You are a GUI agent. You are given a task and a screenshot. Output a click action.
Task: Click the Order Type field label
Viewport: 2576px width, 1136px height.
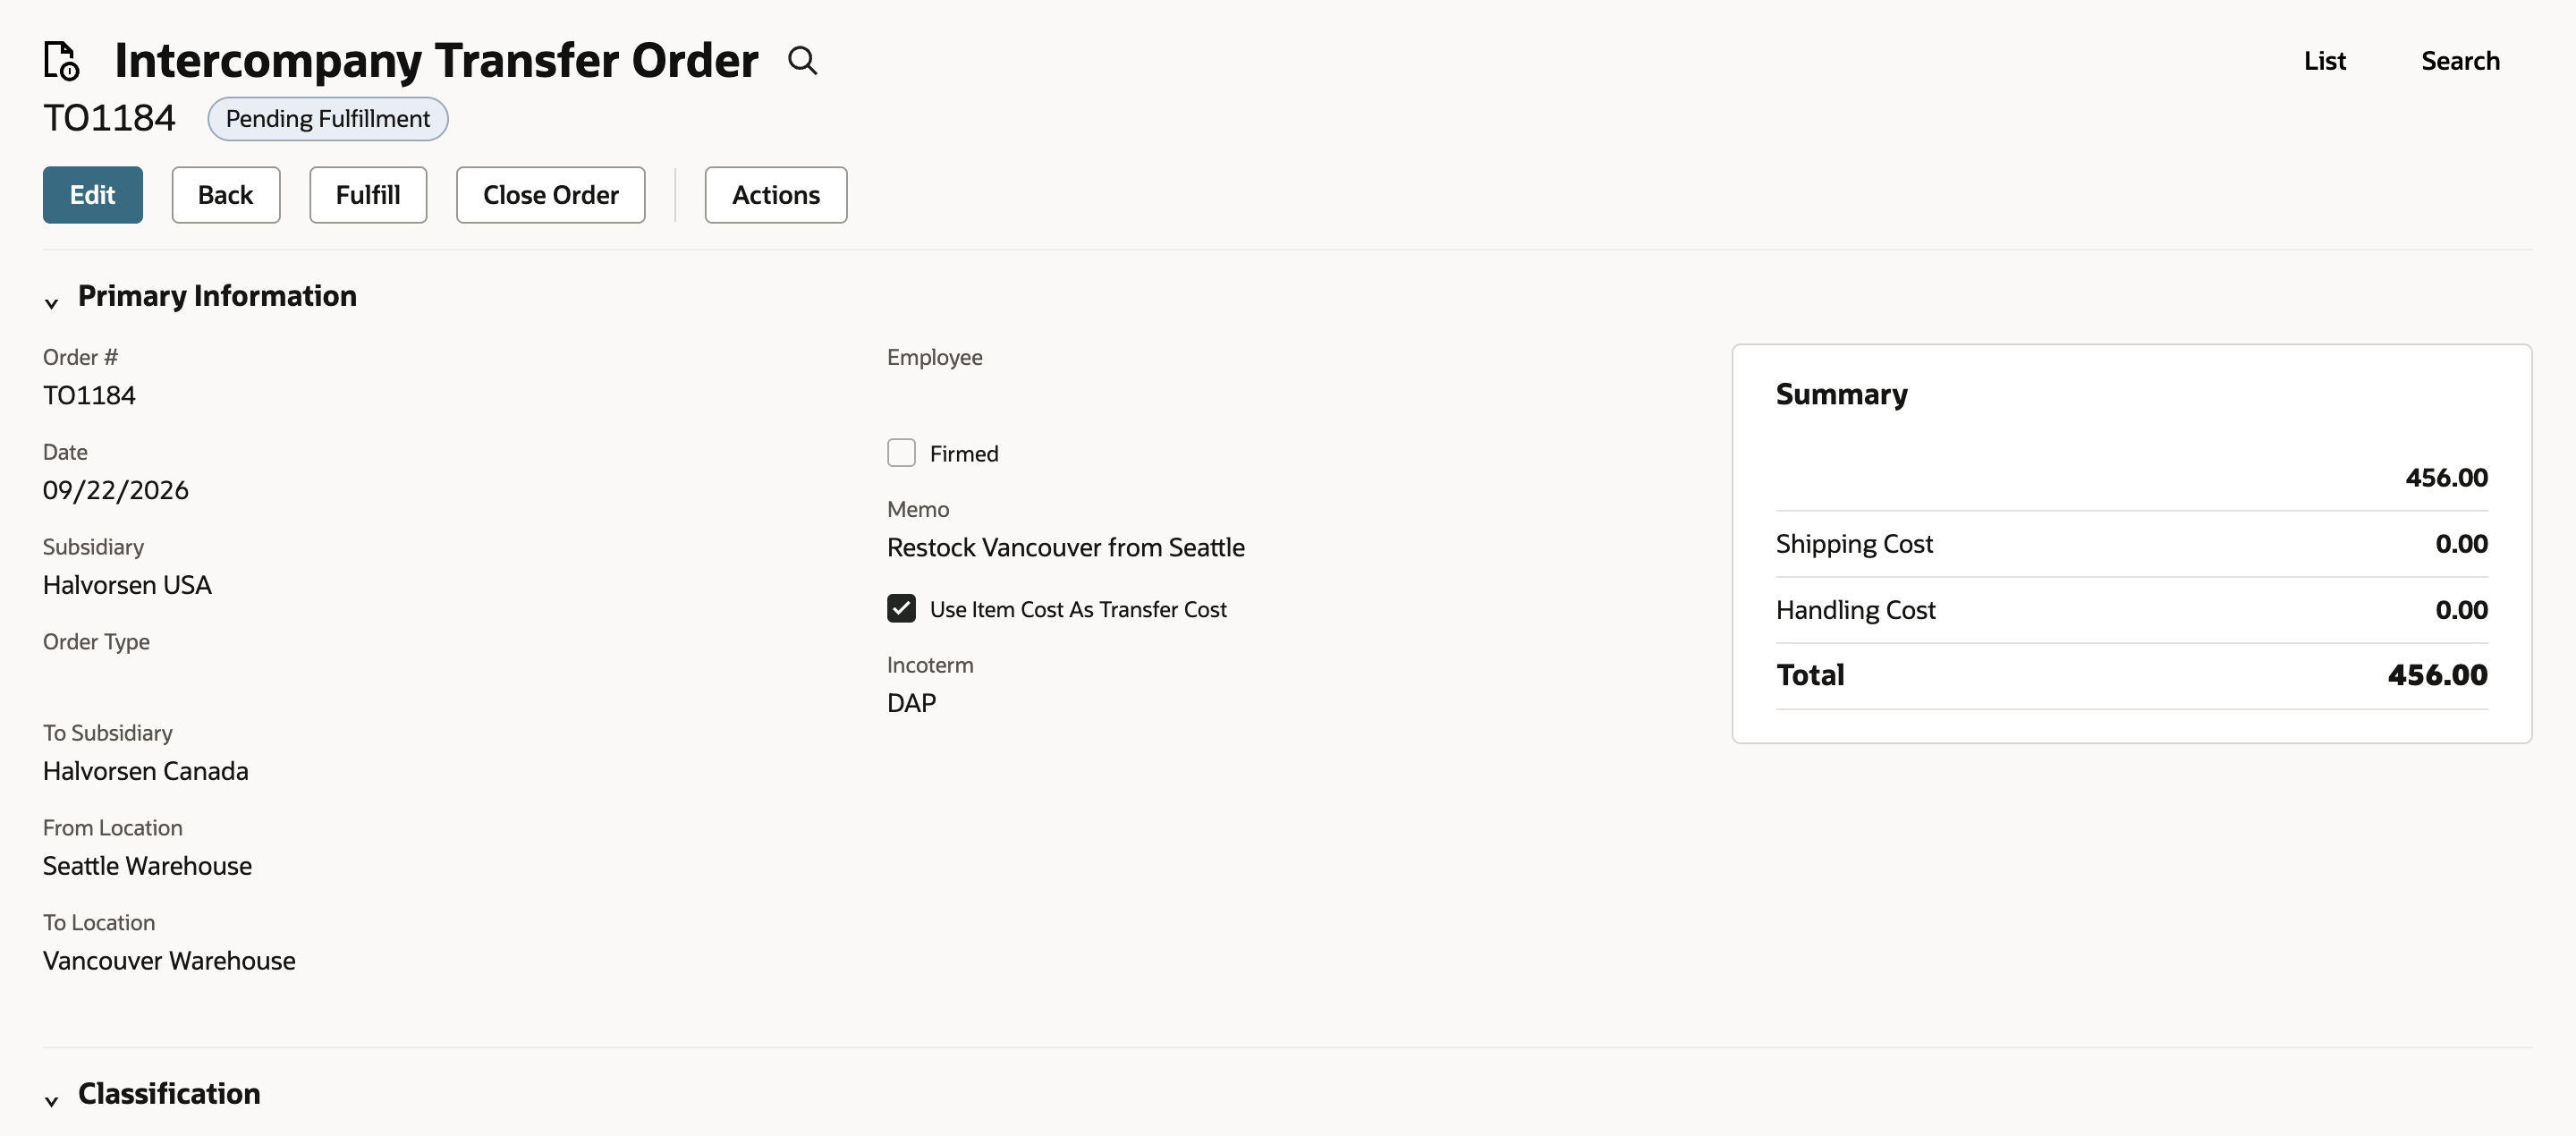pyautogui.click(x=96, y=641)
